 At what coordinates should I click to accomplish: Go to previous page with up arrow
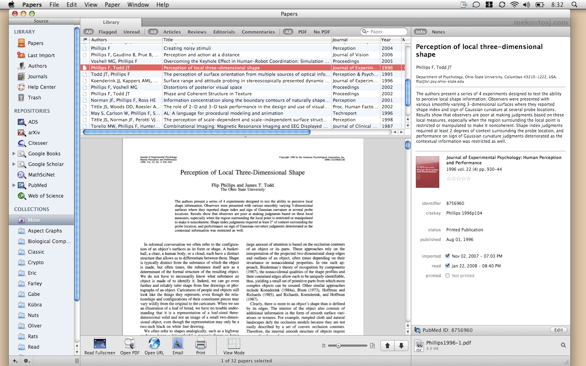[x=387, y=345]
